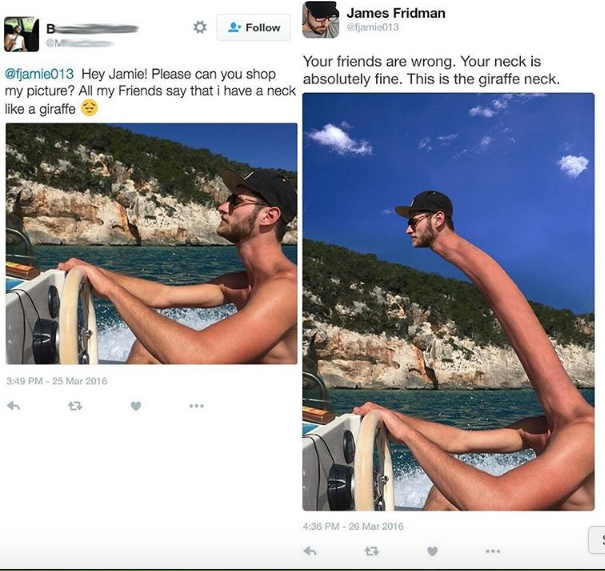
Task: Open James Fridman's profile name
Action: (396, 13)
